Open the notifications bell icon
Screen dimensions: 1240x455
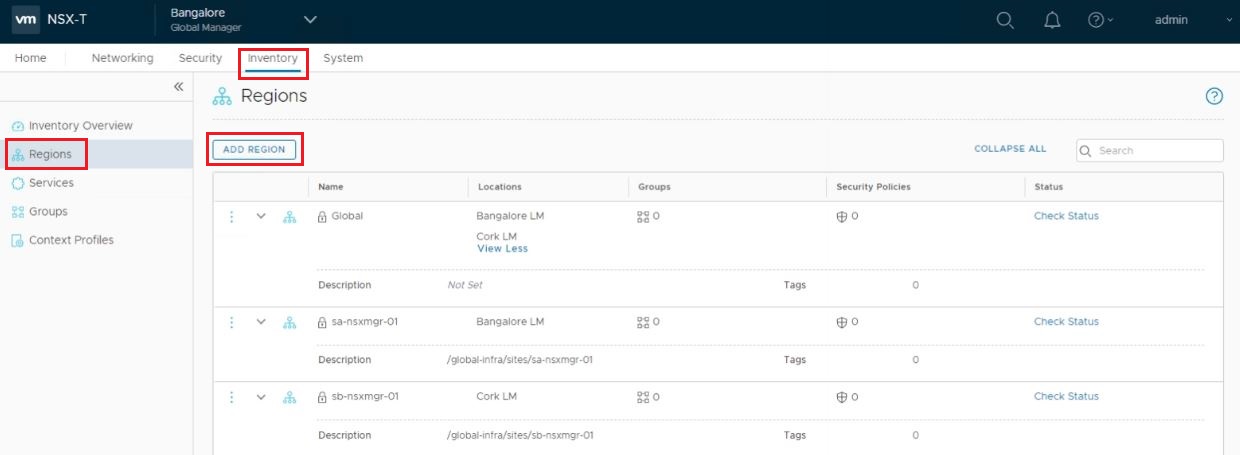point(1052,21)
